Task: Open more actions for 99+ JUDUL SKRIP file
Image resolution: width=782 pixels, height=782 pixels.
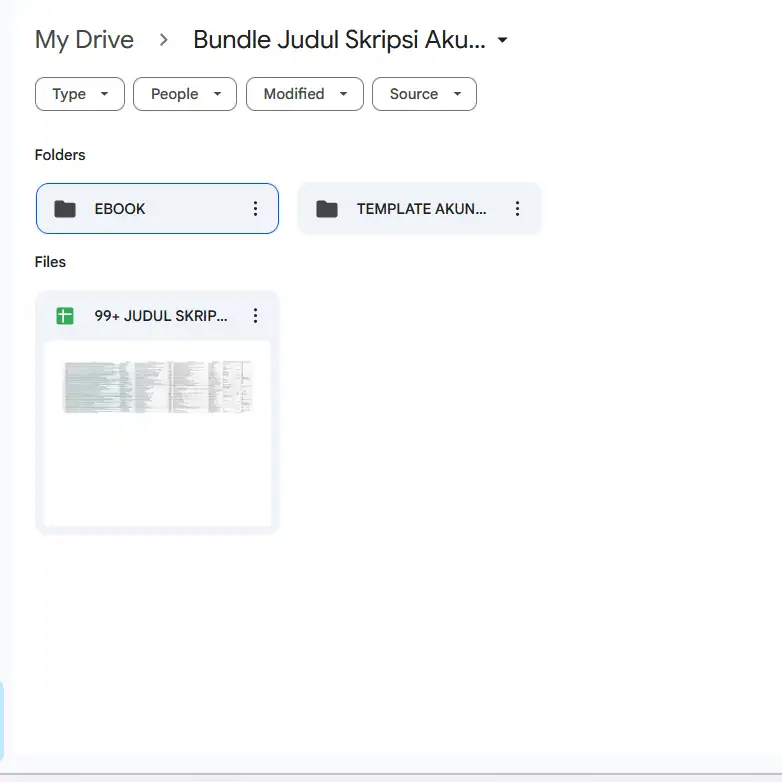Action: click(x=255, y=316)
